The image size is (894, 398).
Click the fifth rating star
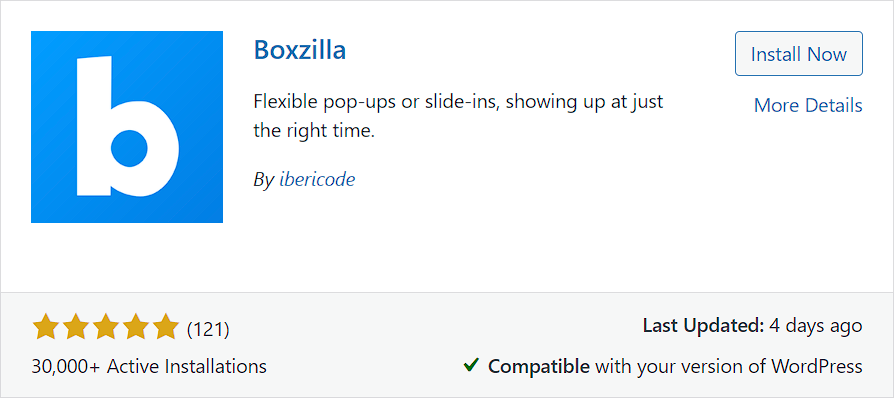pyautogui.click(x=167, y=327)
